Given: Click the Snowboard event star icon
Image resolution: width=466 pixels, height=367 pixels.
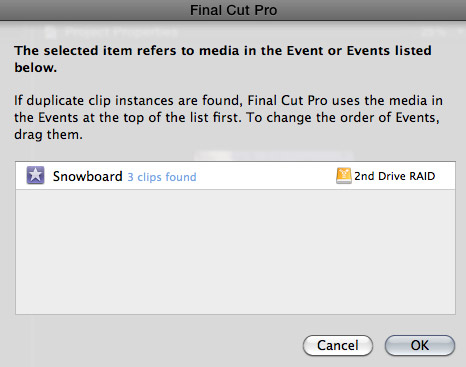Looking at the screenshot, I should pyautogui.click(x=35, y=175).
